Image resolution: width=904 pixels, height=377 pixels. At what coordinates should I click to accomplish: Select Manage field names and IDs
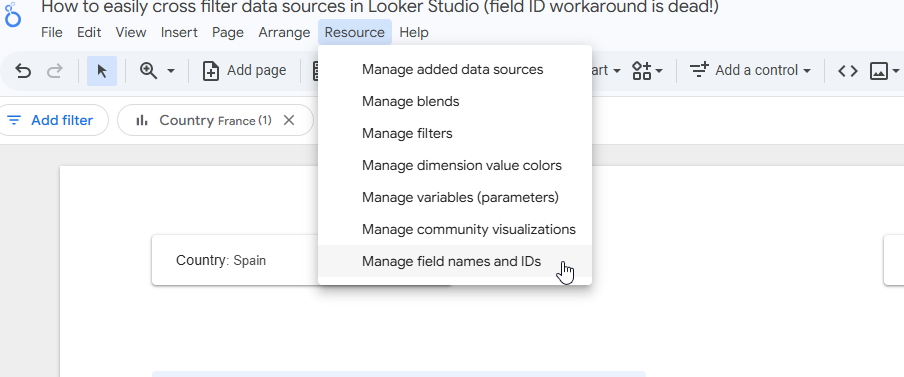(x=454, y=262)
